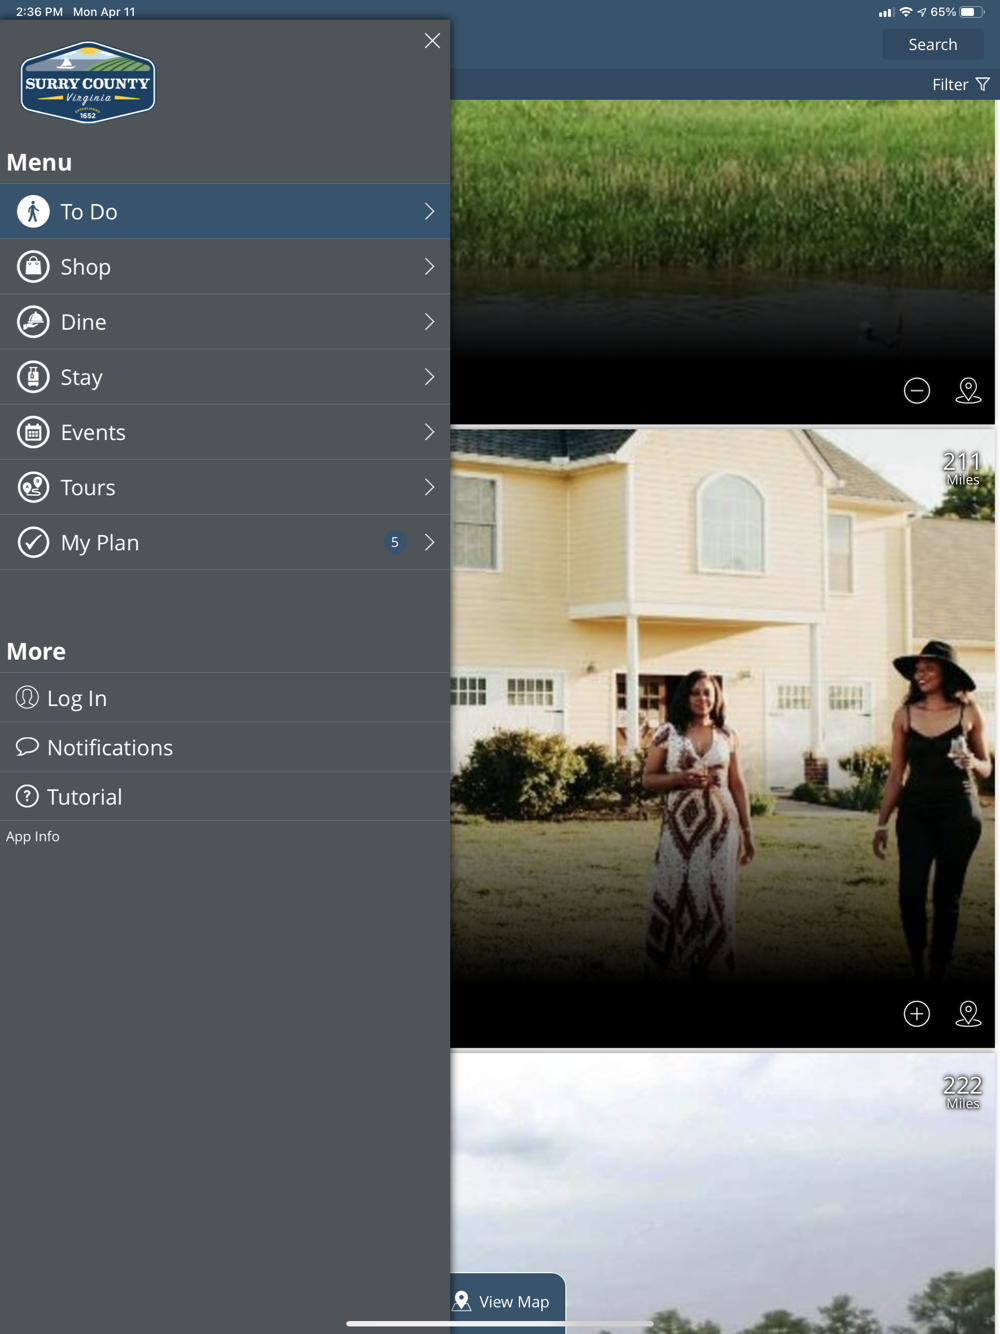Image resolution: width=1000 pixels, height=1334 pixels.
Task: Expand the Dine chevron
Action: tap(429, 321)
